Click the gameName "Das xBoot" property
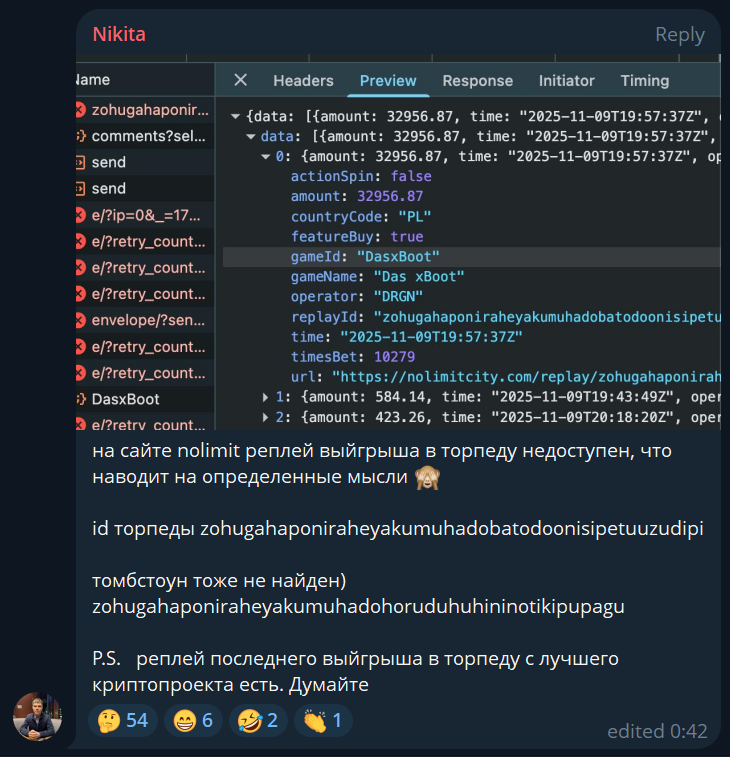The width and height of the screenshot is (730, 757). tap(377, 277)
